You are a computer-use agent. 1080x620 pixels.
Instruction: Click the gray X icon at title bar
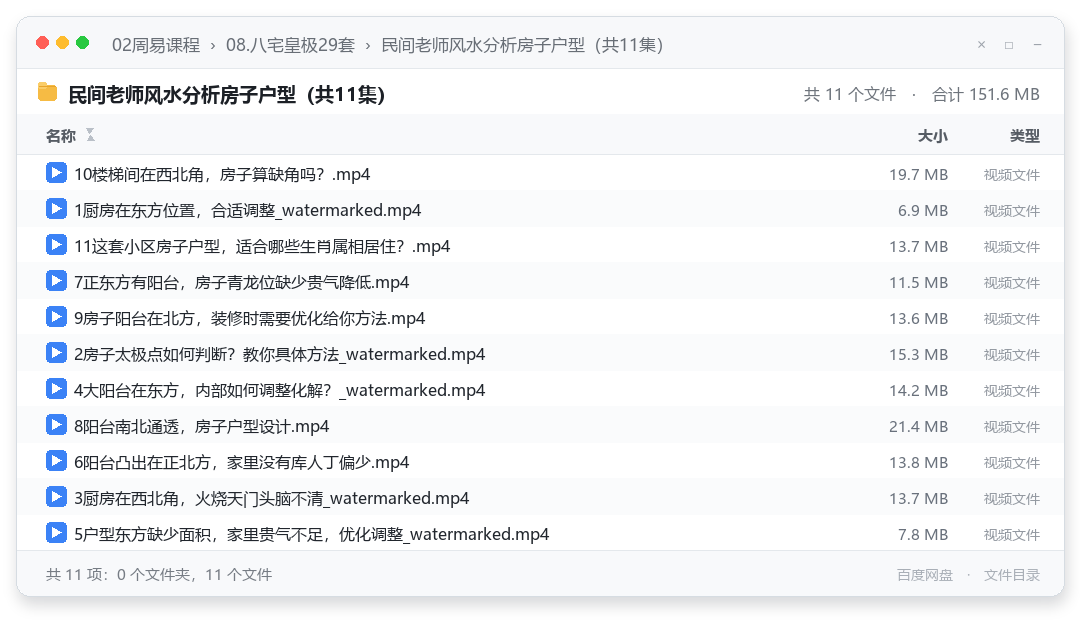pos(982,45)
